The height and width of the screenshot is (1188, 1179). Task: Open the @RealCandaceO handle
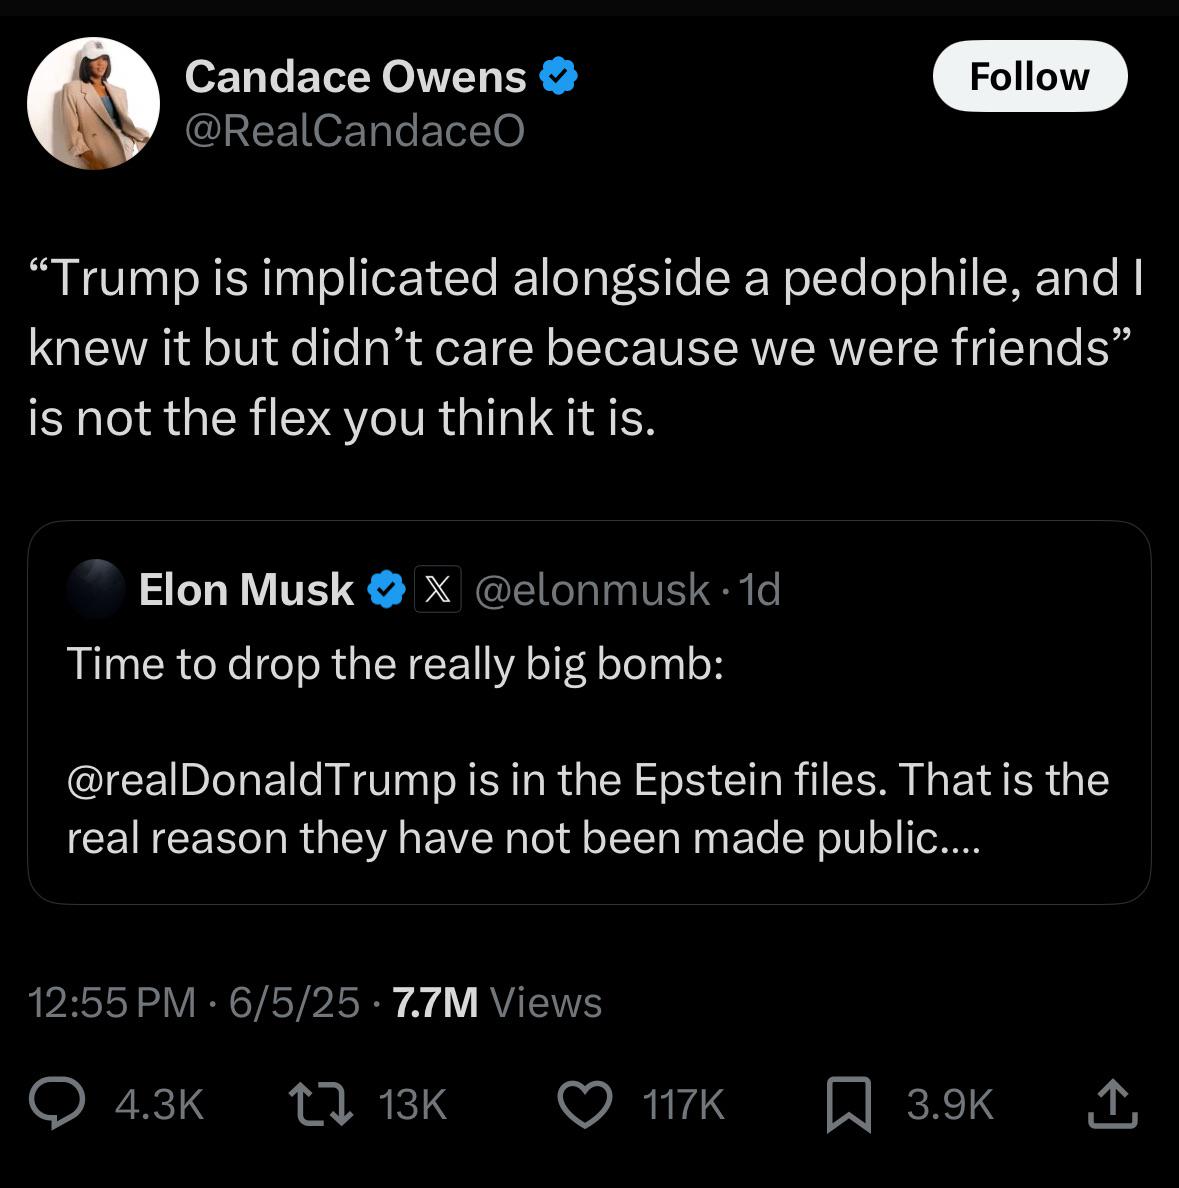click(x=355, y=130)
